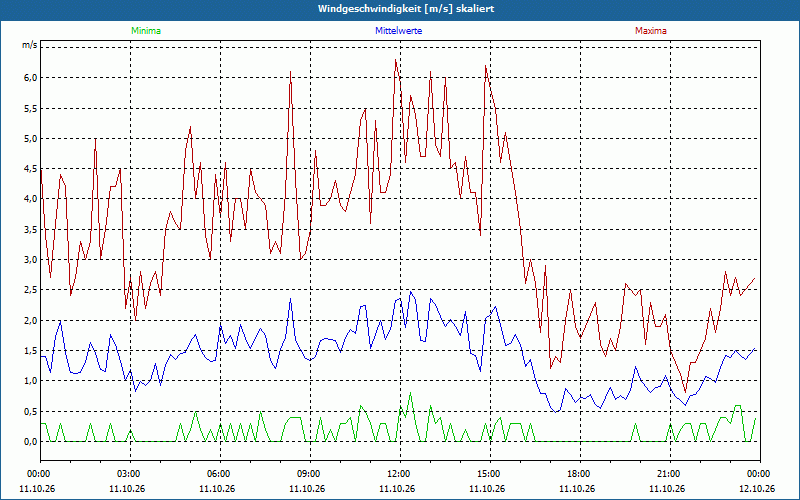Click the 0,0 y-axis value label
Image resolution: width=800 pixels, height=500 pixels.
click(30, 442)
